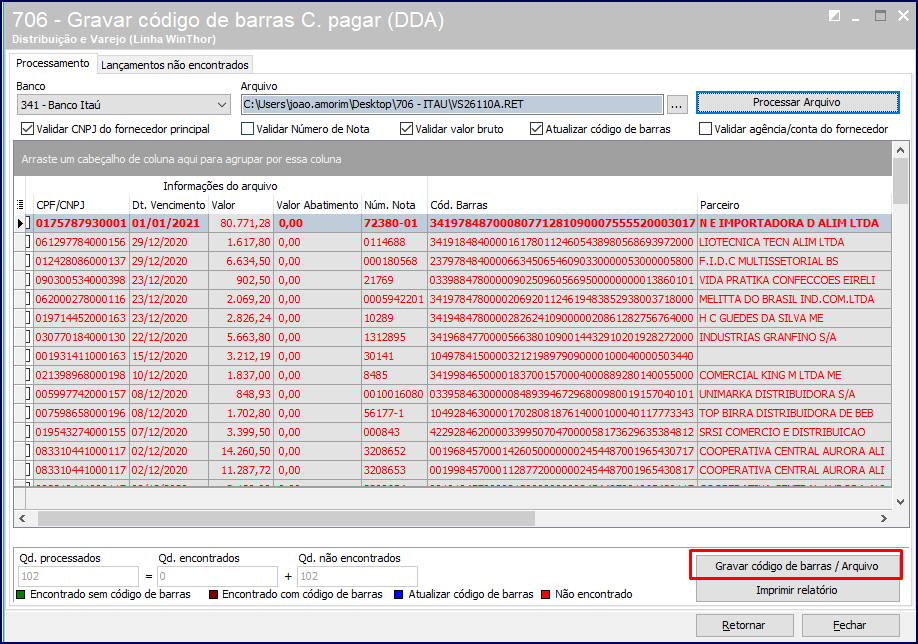Sort by the Dt. Vencimento column header
This screenshot has width=918, height=644.
coord(169,205)
